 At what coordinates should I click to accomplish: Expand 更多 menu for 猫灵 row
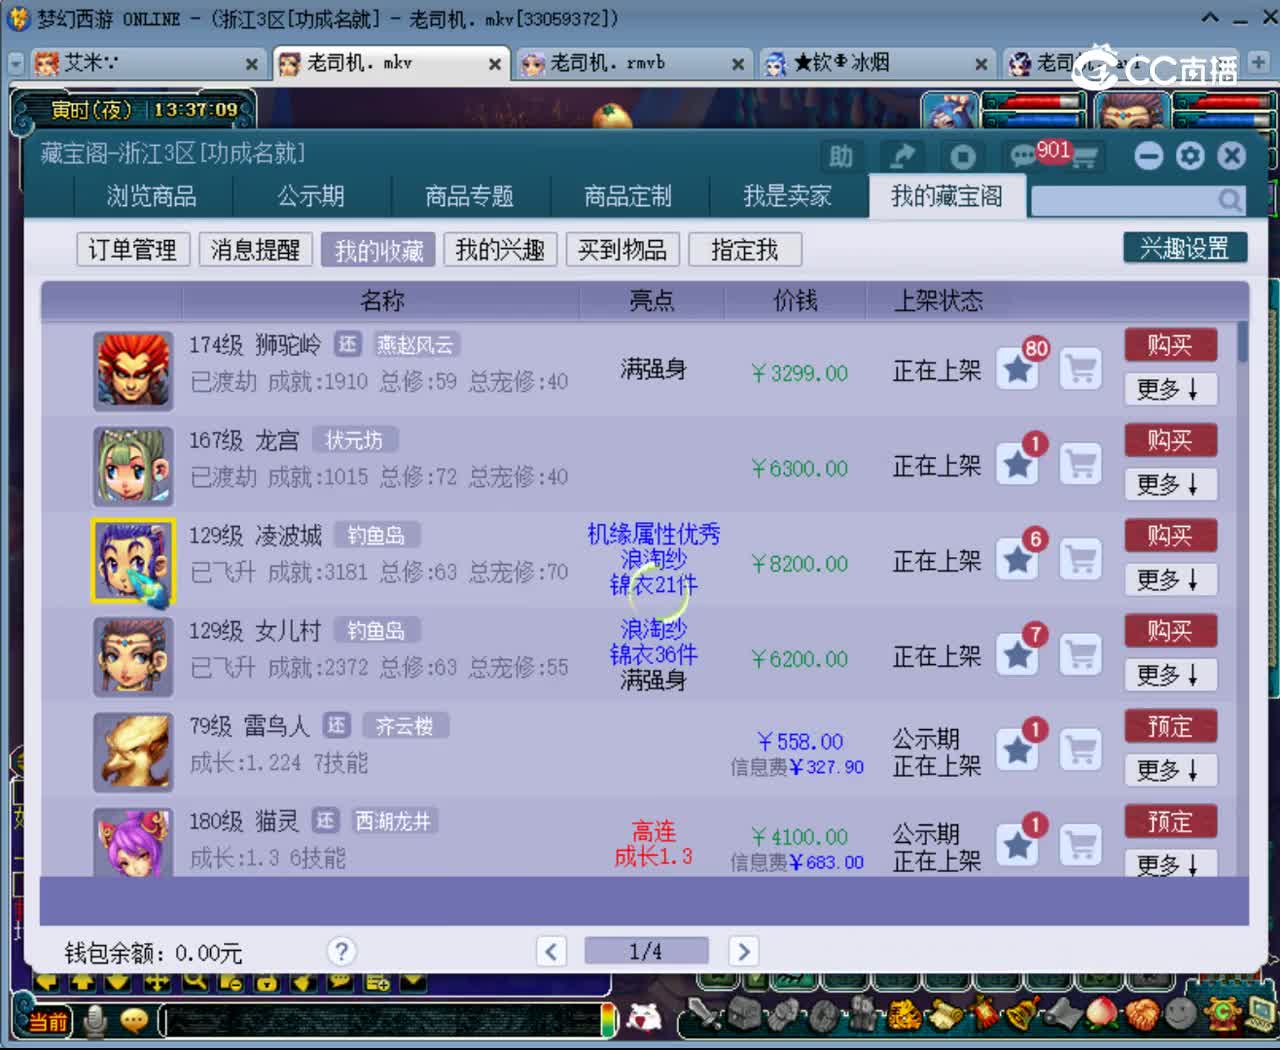pos(1170,863)
